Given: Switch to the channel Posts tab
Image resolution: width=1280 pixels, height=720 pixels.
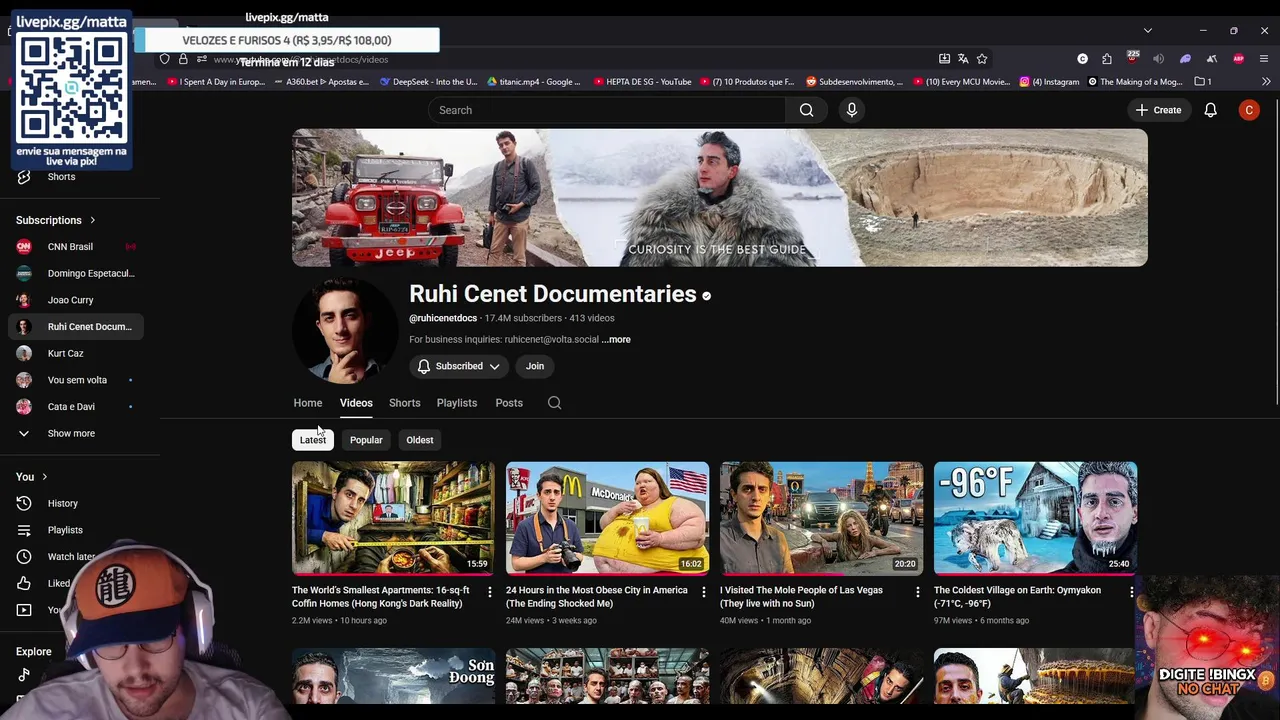Looking at the screenshot, I should click(509, 403).
